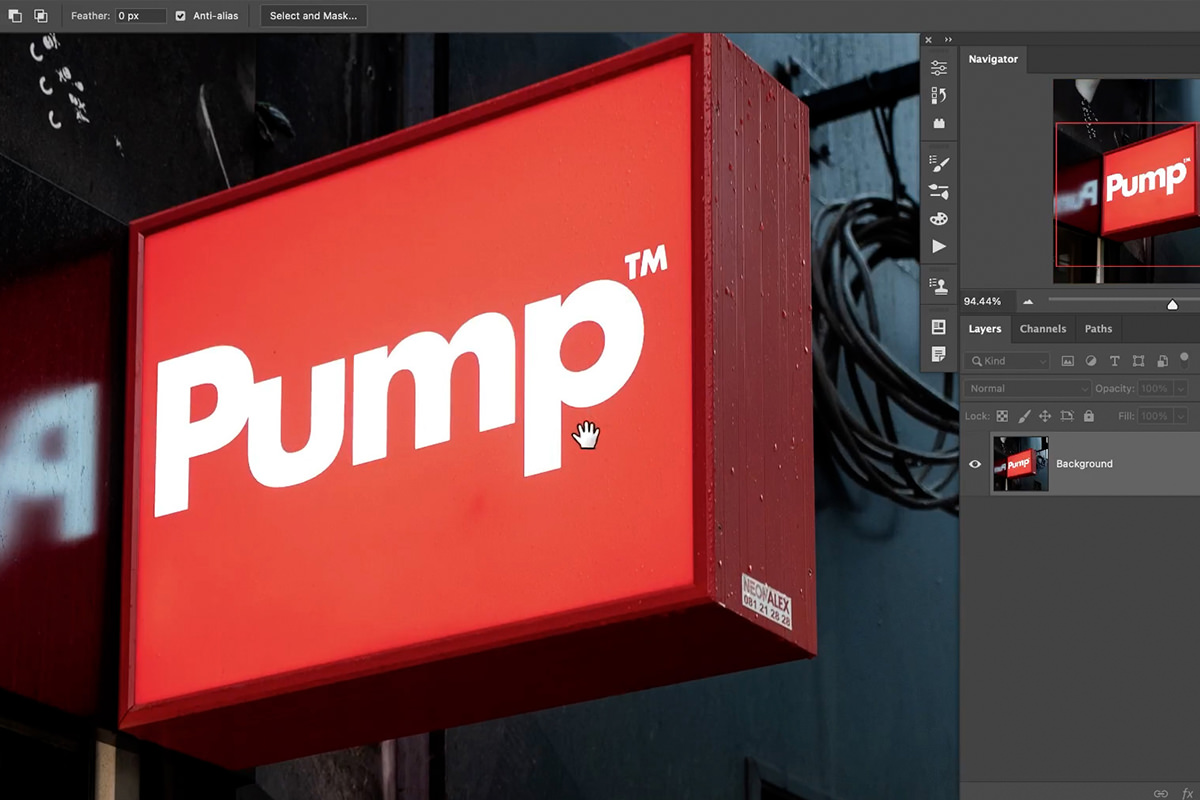
Task: Filter layers by shape layer icon
Action: point(1138,361)
